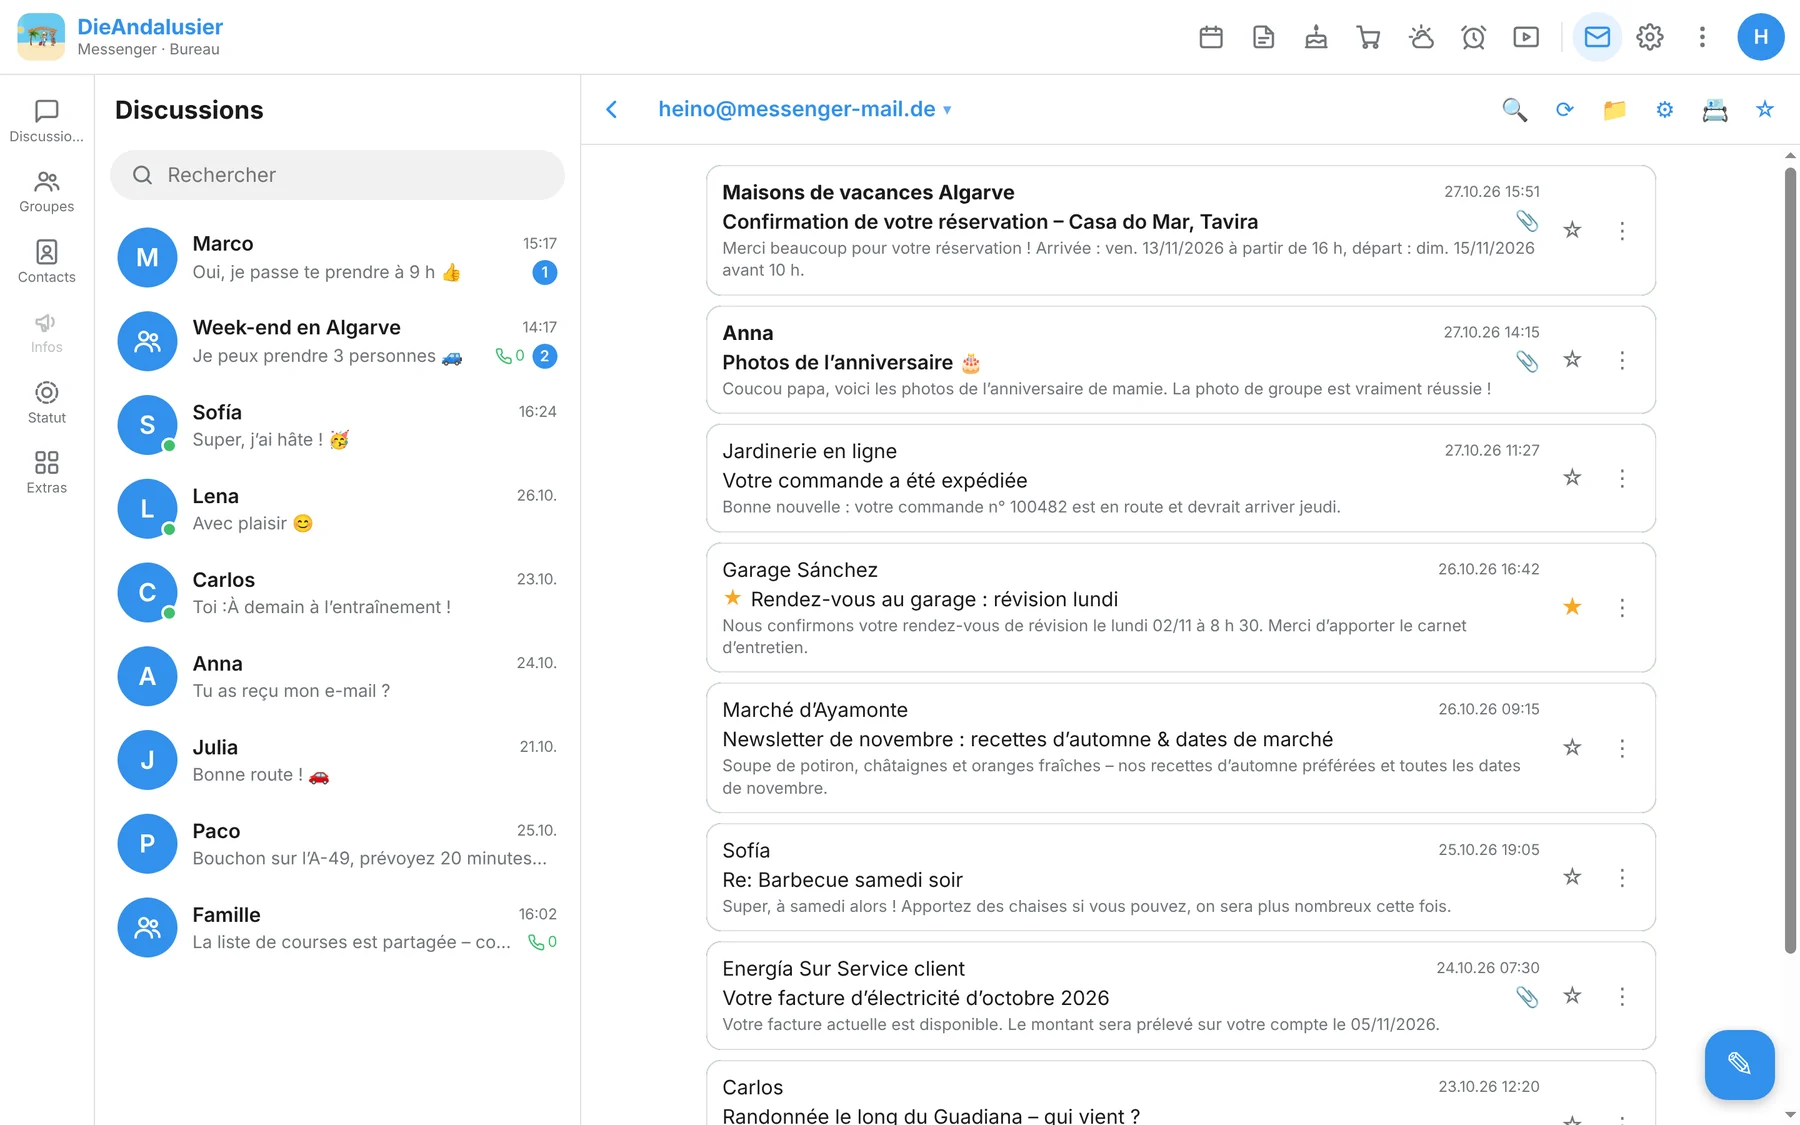Screen dimensions: 1800x1125
Task: Go back using the left chevron
Action: (x=612, y=109)
